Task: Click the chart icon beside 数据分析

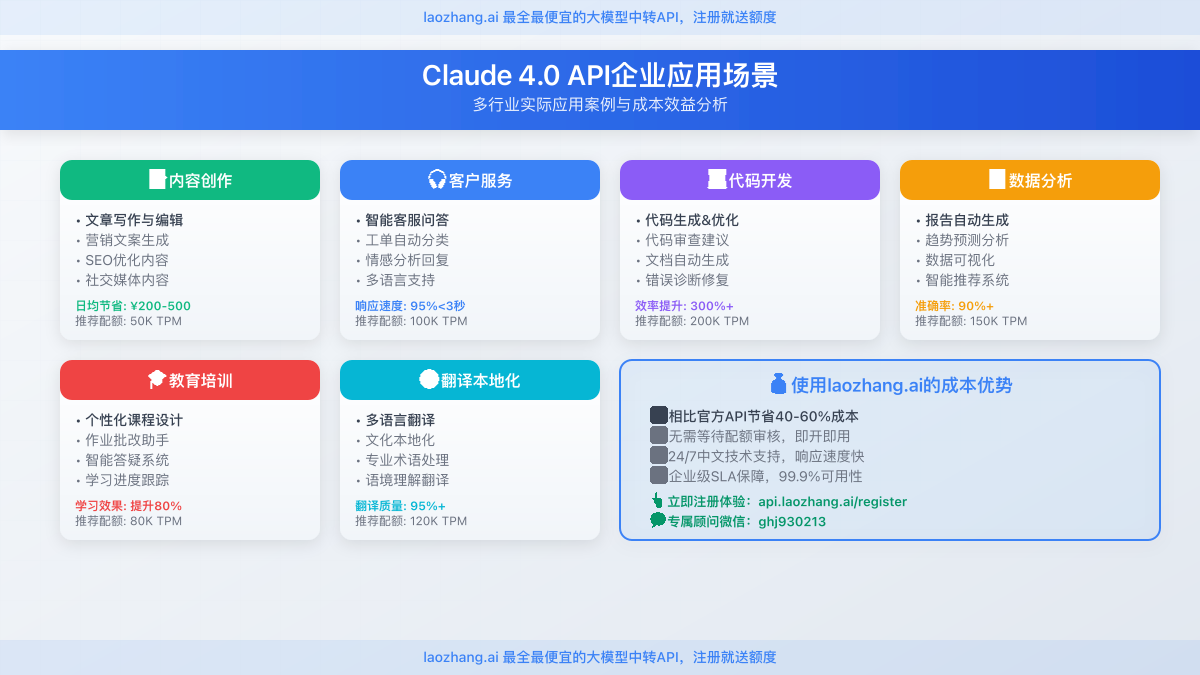Action: point(997,180)
